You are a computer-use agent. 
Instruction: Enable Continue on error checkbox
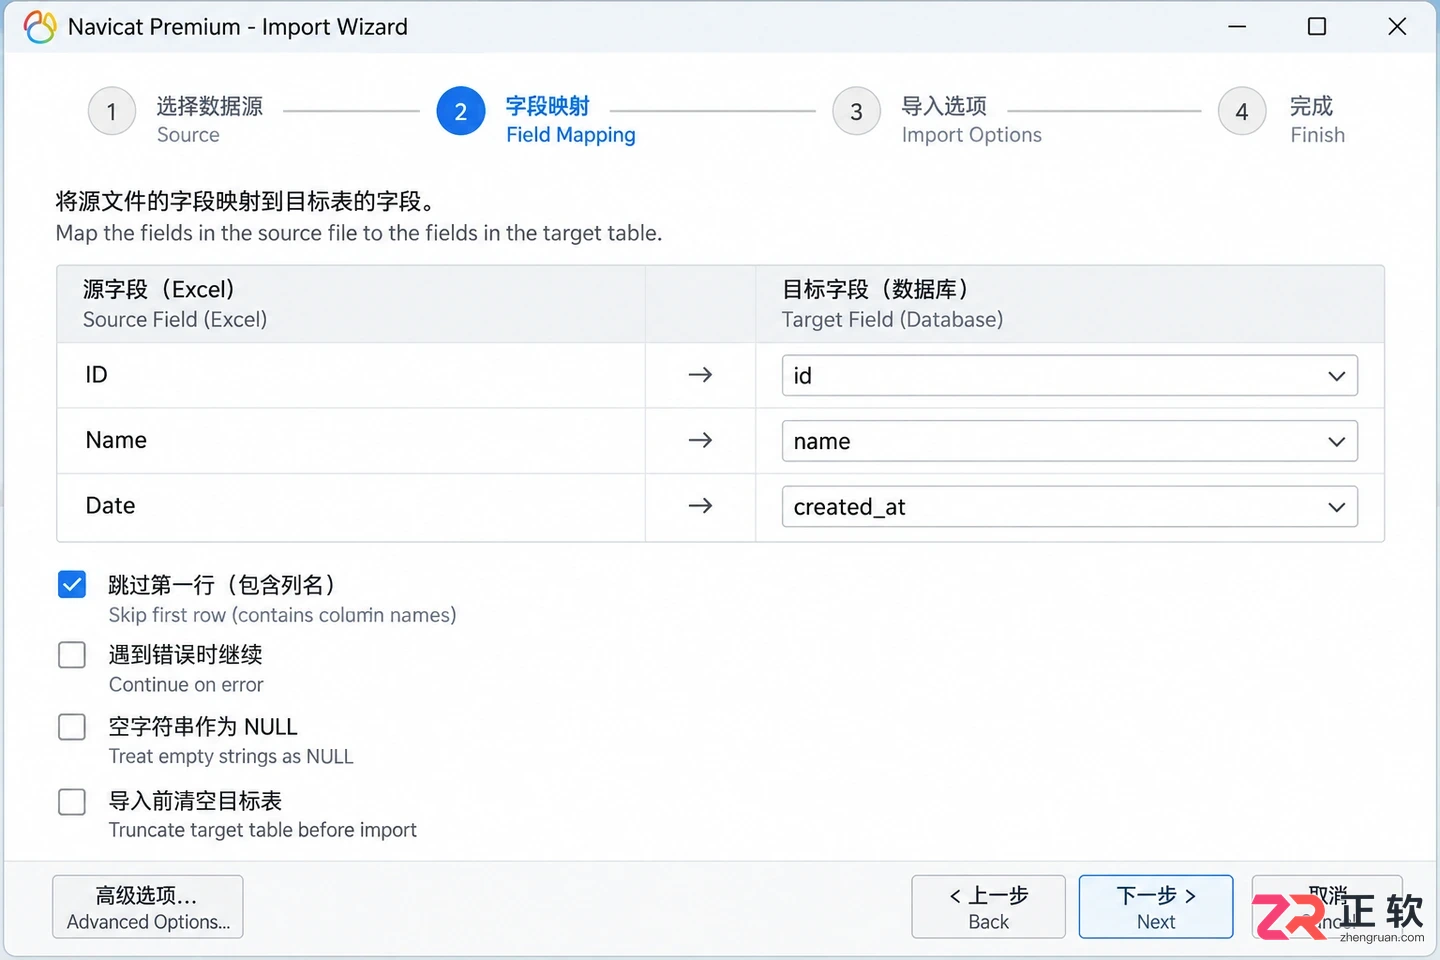click(x=72, y=655)
